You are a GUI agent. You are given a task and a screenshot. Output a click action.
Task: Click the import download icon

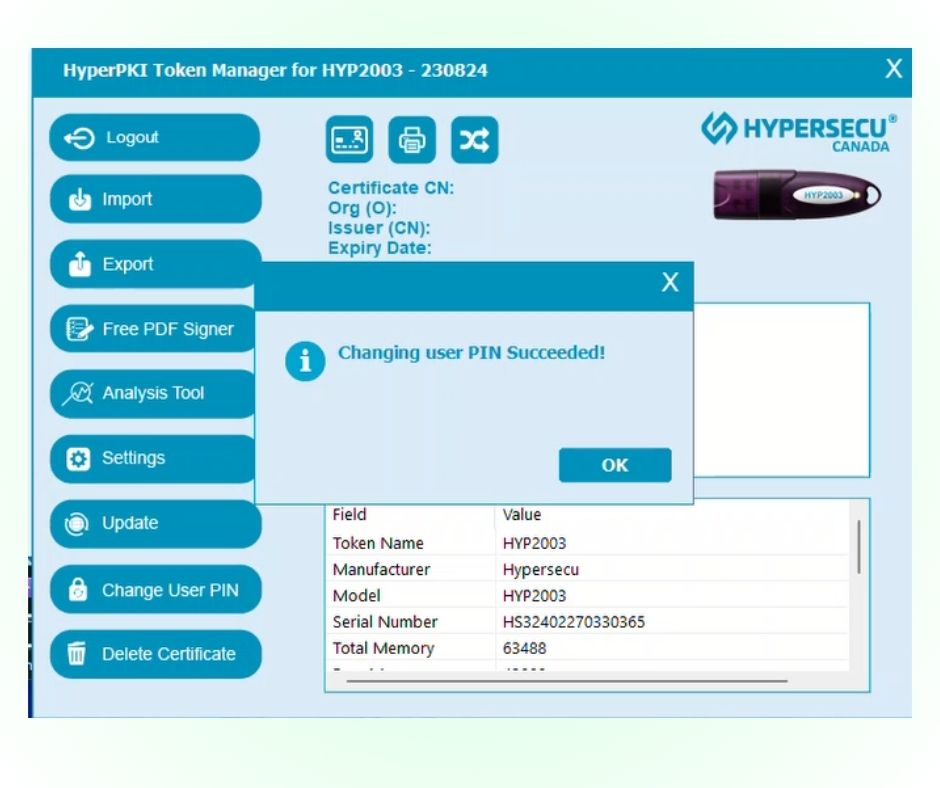80,199
